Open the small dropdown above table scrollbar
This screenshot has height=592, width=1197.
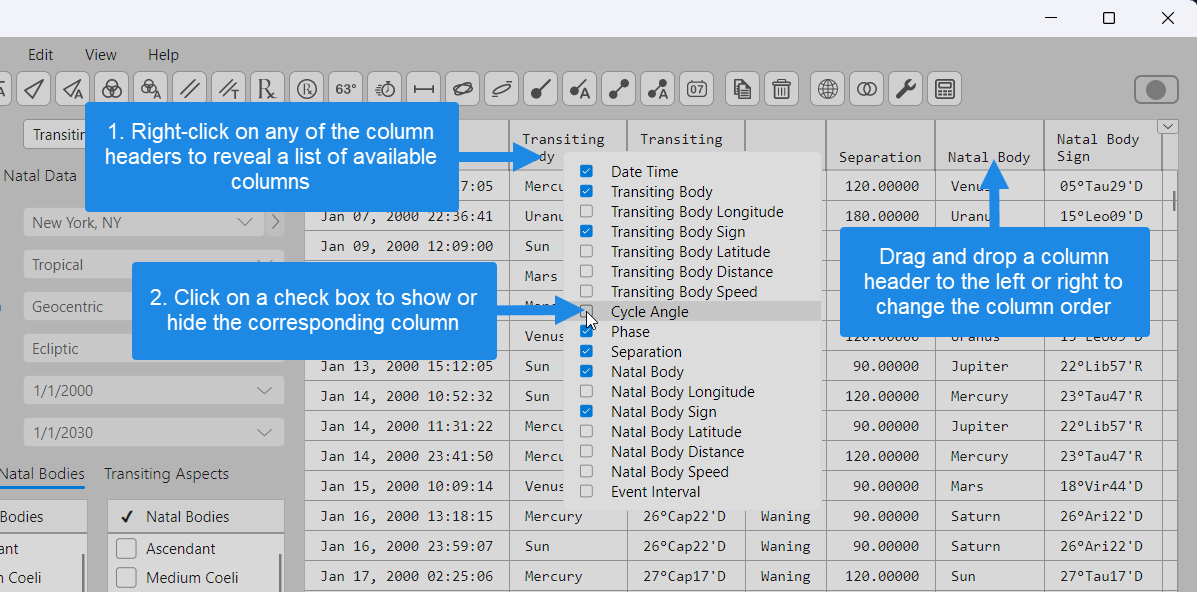pyautogui.click(x=1168, y=126)
